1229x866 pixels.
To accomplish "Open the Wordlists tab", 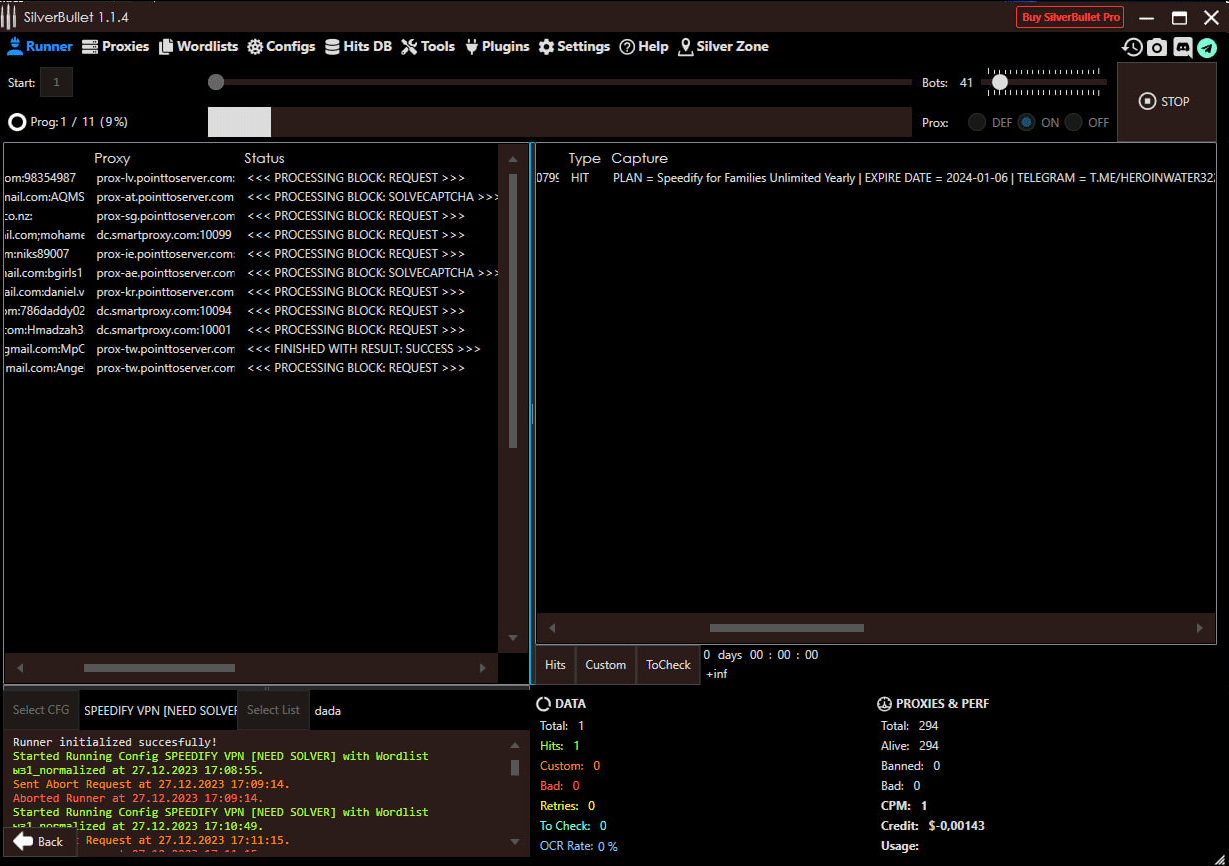I will pos(198,47).
